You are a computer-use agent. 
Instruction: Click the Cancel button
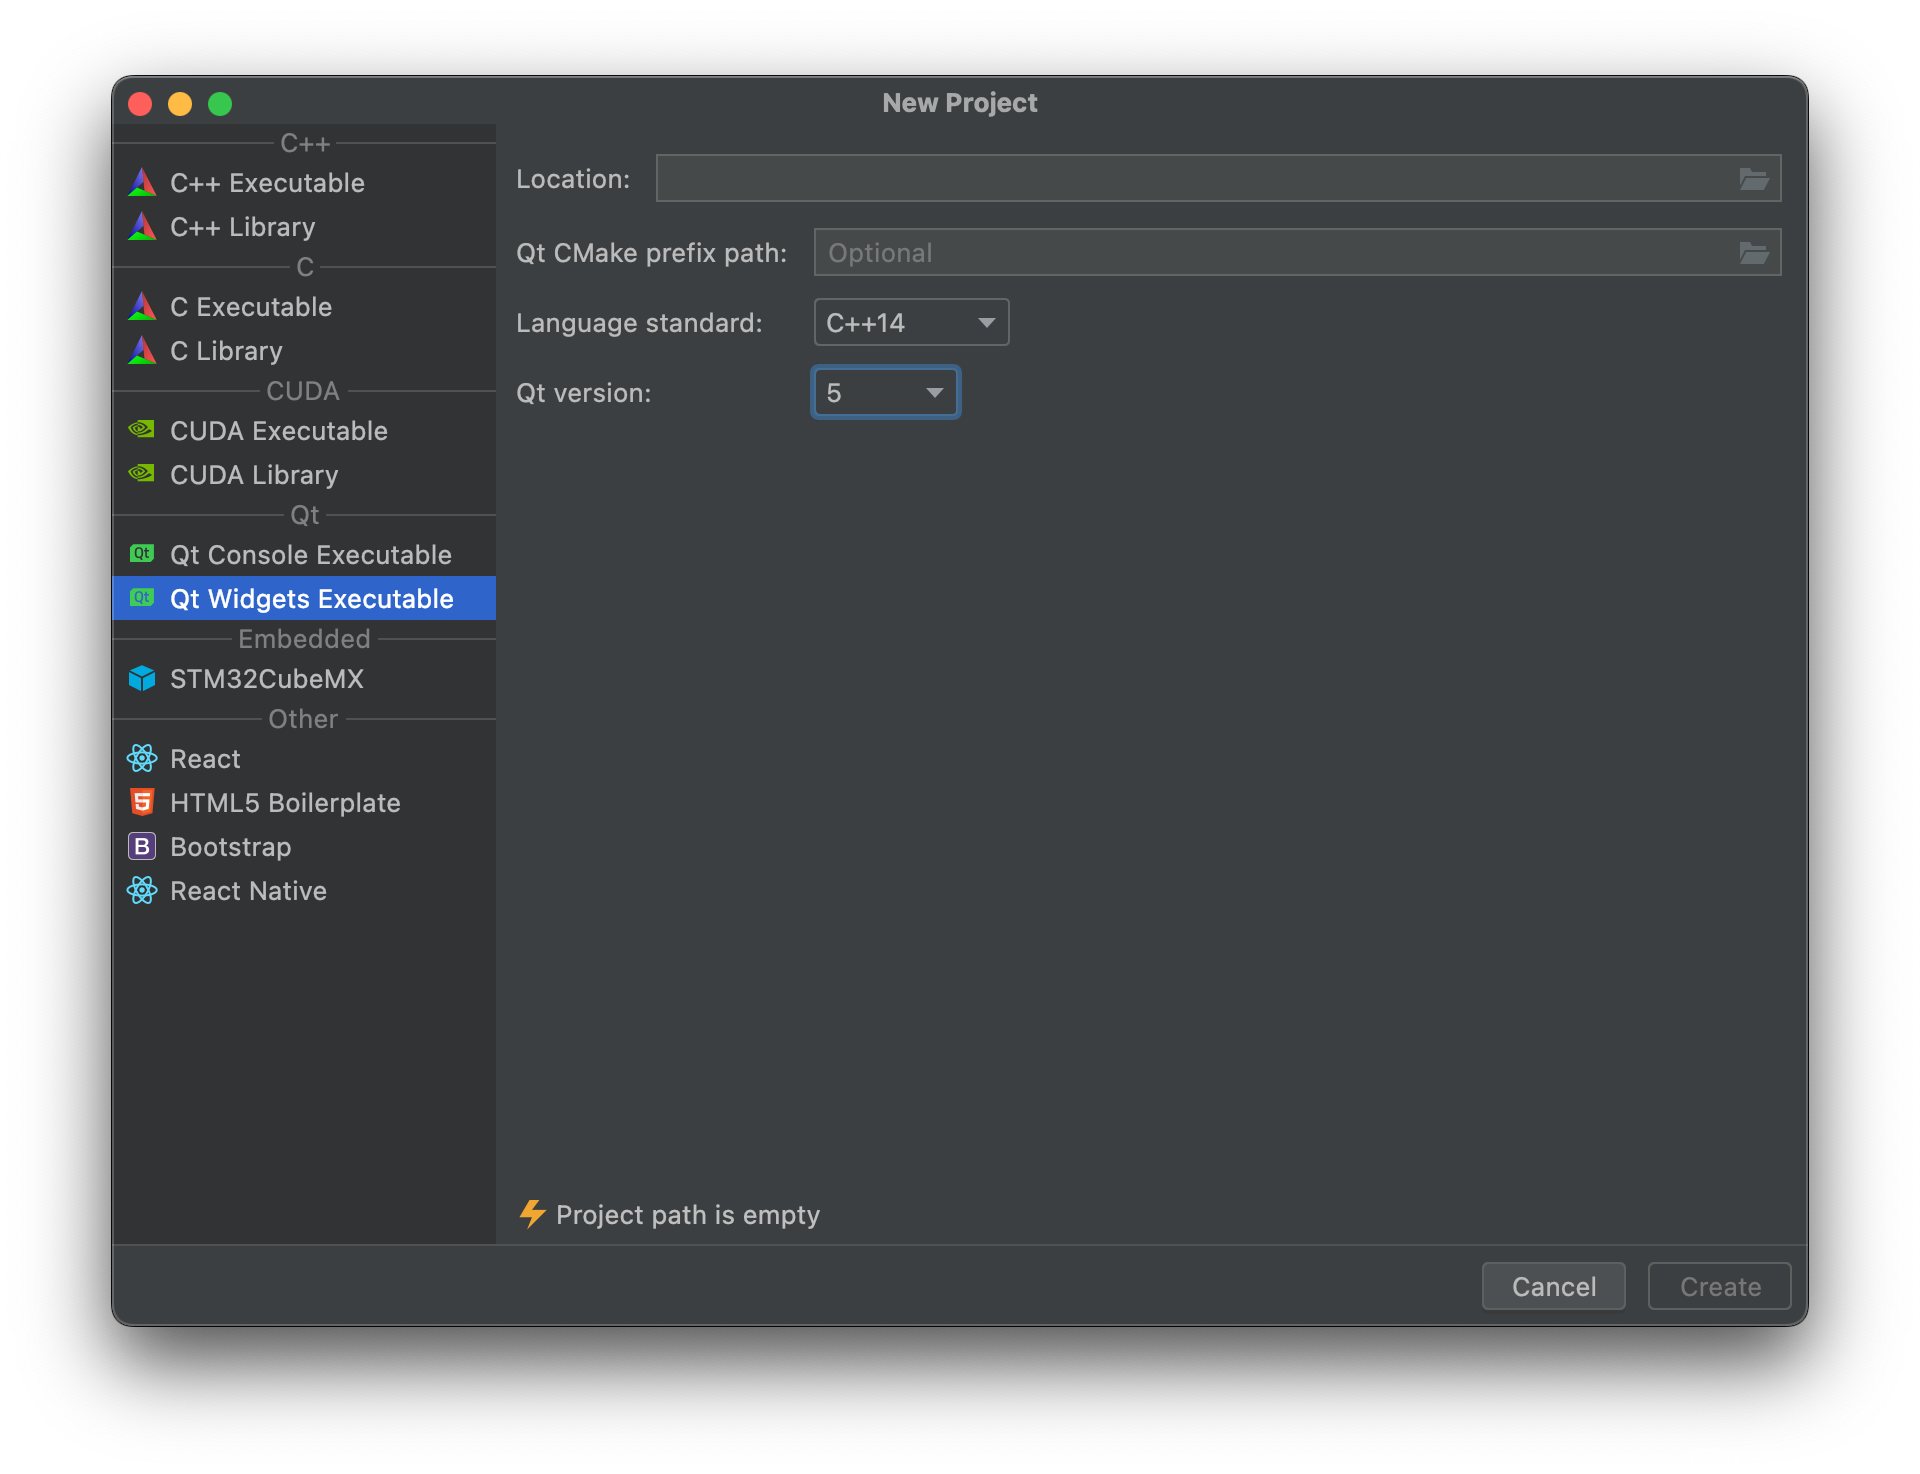[x=1553, y=1286]
